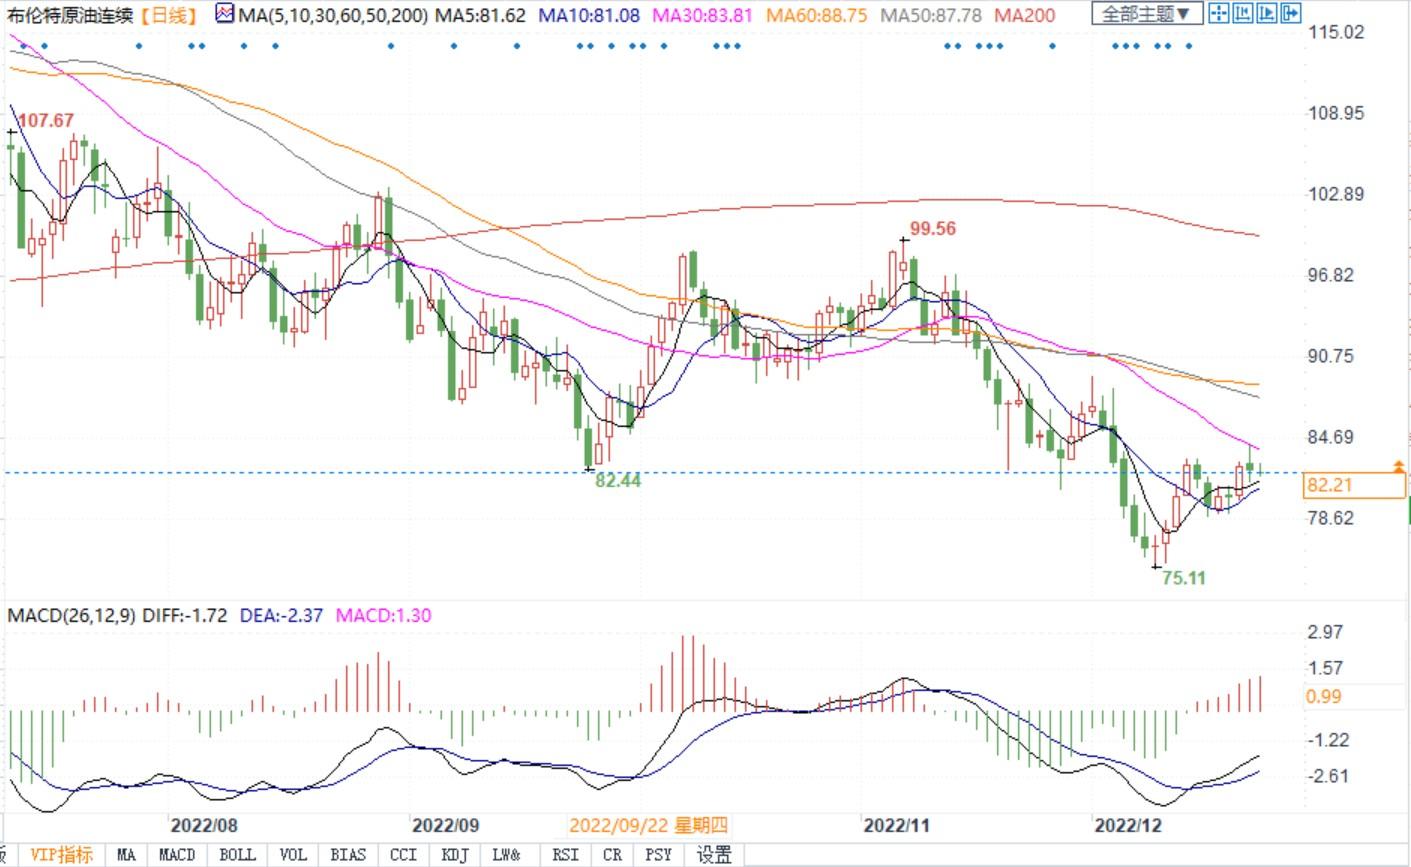1411x867 pixels.
Task: Click the 99.56 high price marker
Action: pyautogui.click(x=933, y=229)
